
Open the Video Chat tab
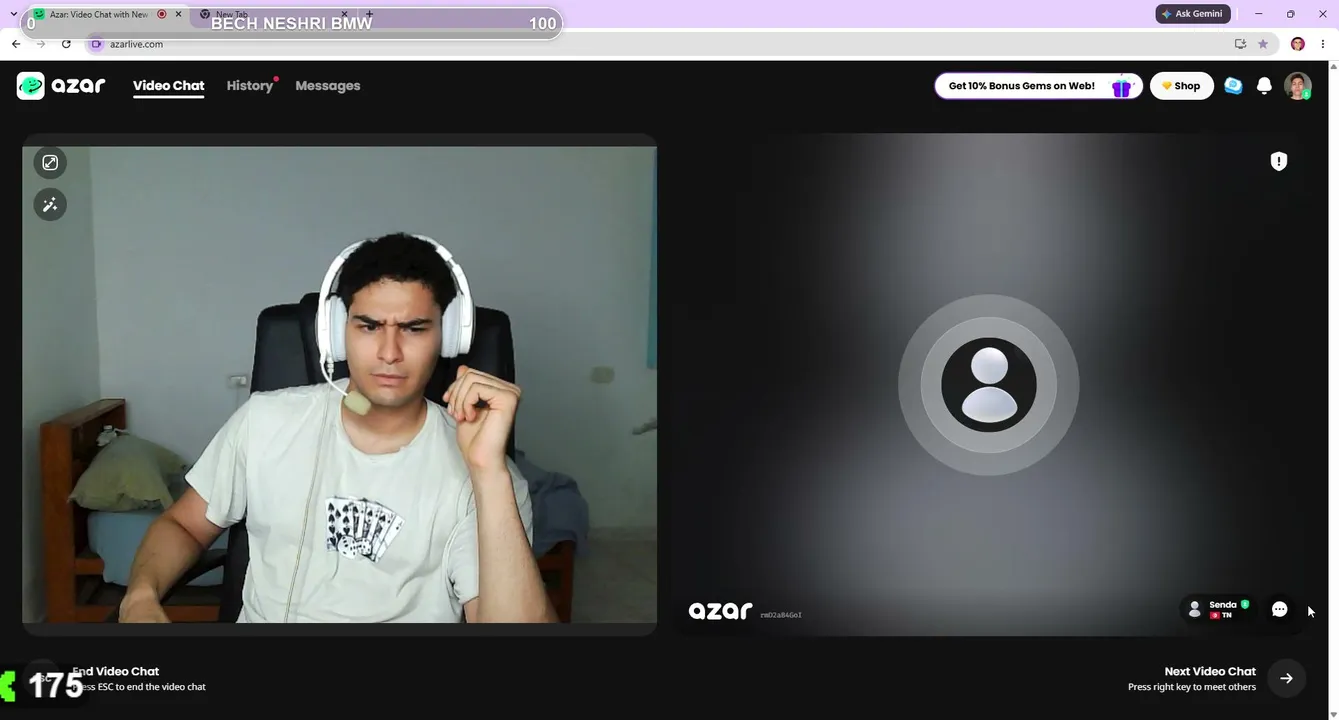(x=168, y=86)
